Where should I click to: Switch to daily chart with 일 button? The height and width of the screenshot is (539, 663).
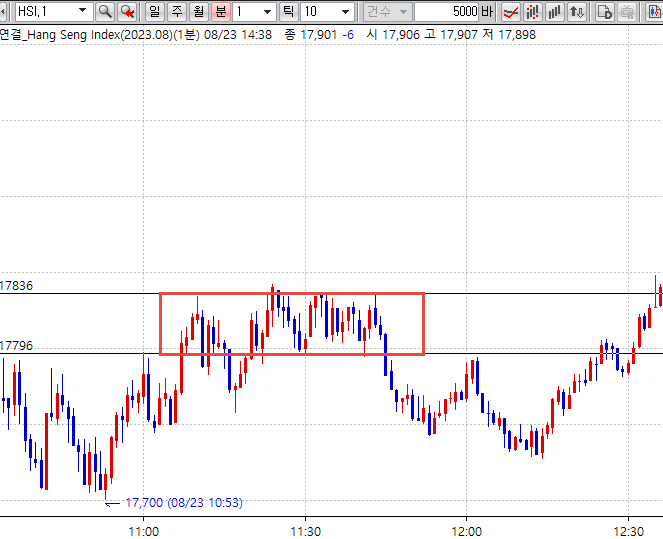click(155, 12)
